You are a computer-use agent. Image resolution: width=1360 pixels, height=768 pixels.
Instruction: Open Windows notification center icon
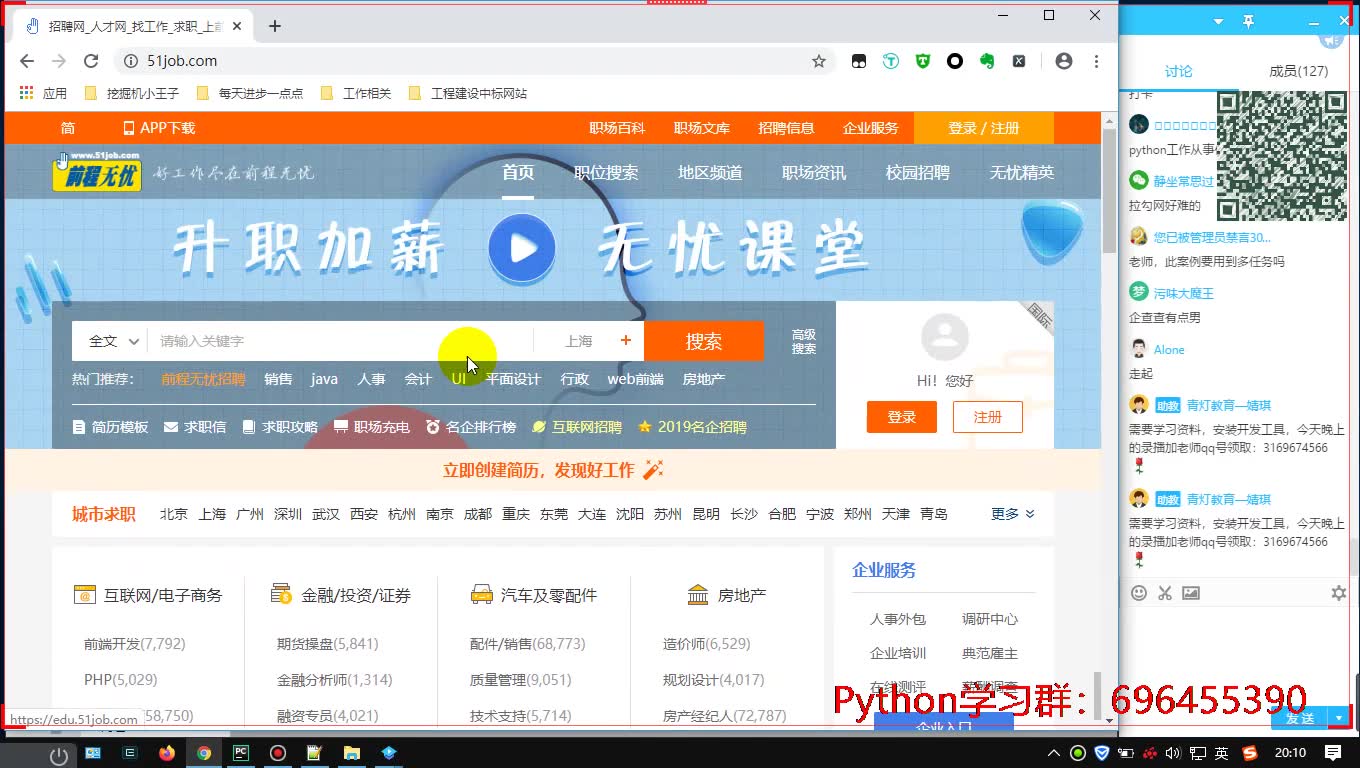[x=1333, y=752]
